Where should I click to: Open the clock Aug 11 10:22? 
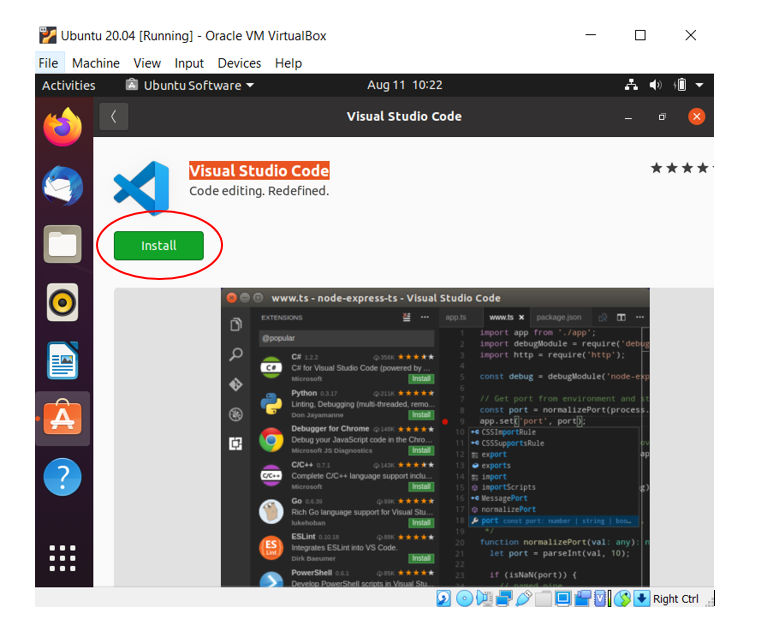(x=405, y=85)
